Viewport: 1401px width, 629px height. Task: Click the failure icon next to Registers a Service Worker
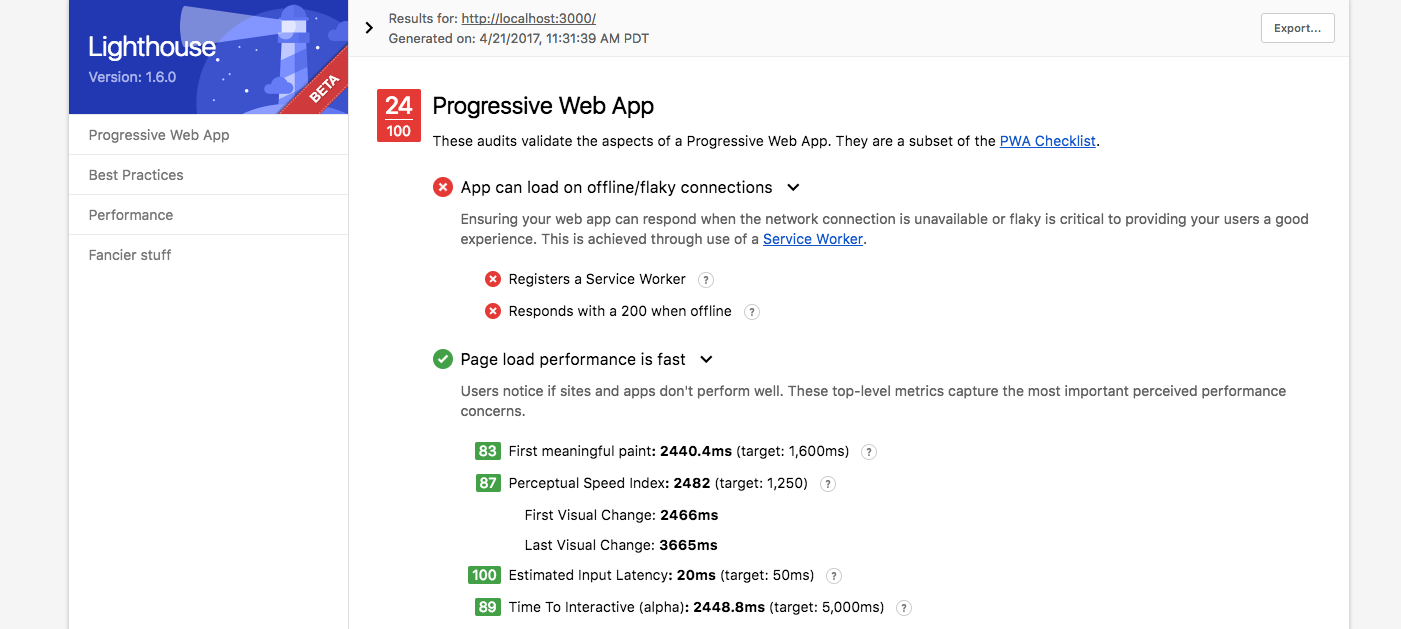pyautogui.click(x=492, y=279)
